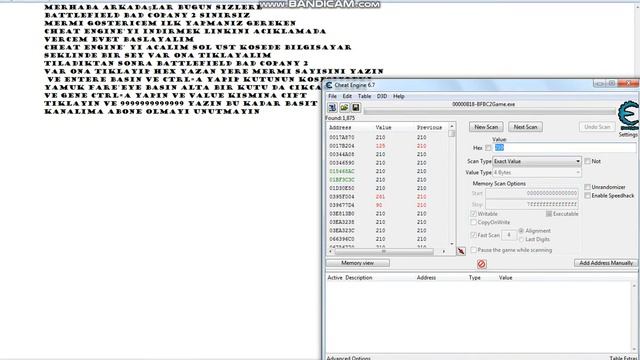Open Memory view

358,263
